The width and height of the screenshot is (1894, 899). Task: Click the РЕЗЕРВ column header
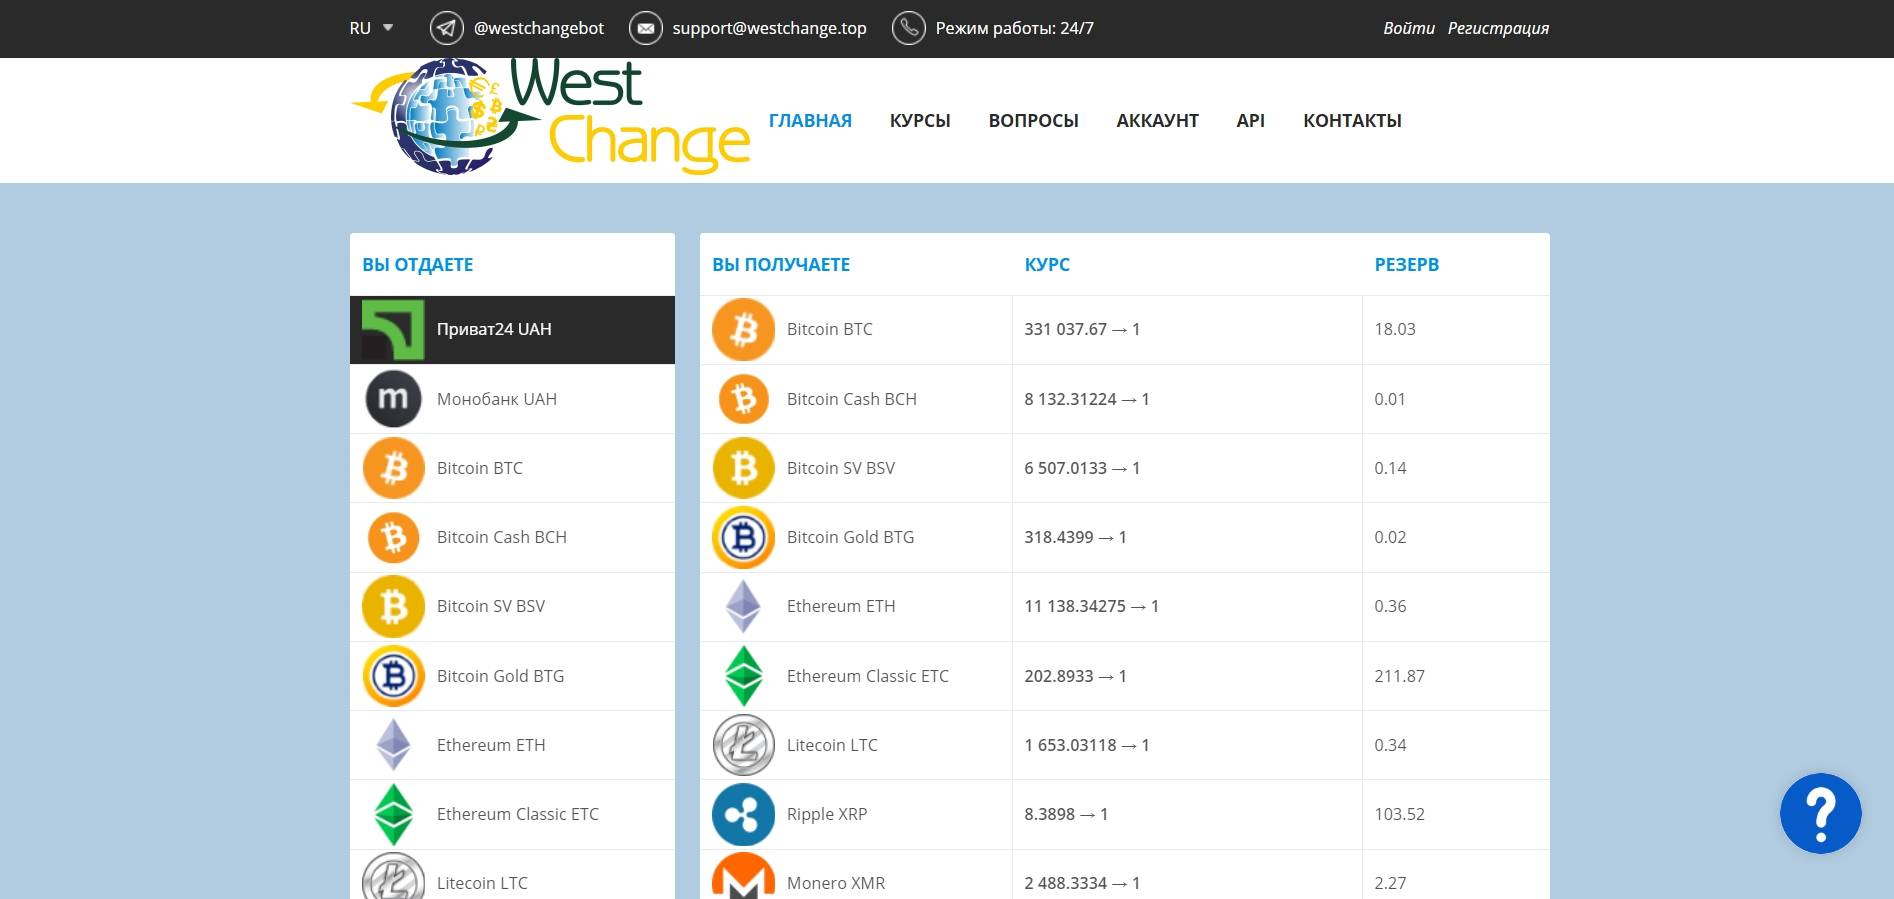[x=1407, y=265]
